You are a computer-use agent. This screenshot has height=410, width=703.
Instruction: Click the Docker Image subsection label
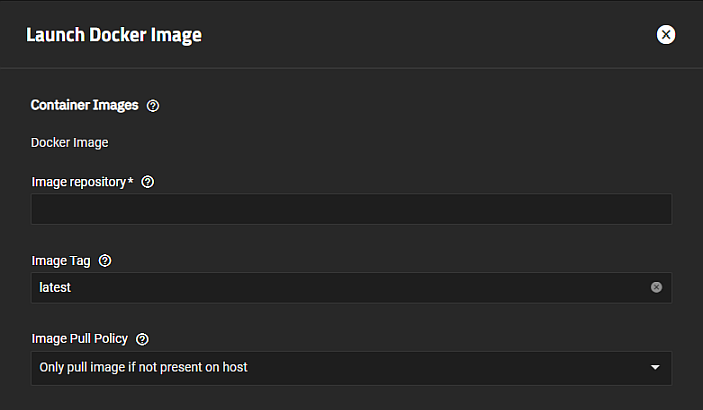[69, 143]
